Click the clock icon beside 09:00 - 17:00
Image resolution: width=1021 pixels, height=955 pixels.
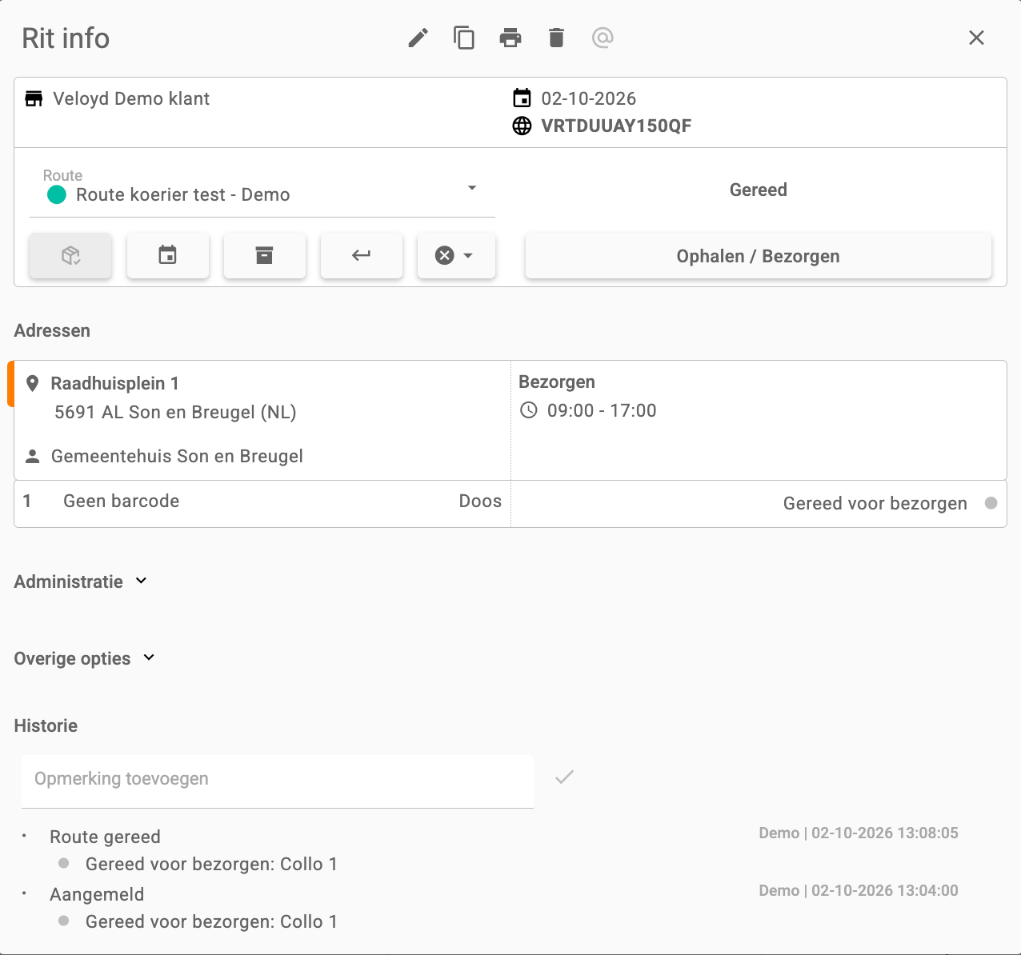(x=529, y=411)
